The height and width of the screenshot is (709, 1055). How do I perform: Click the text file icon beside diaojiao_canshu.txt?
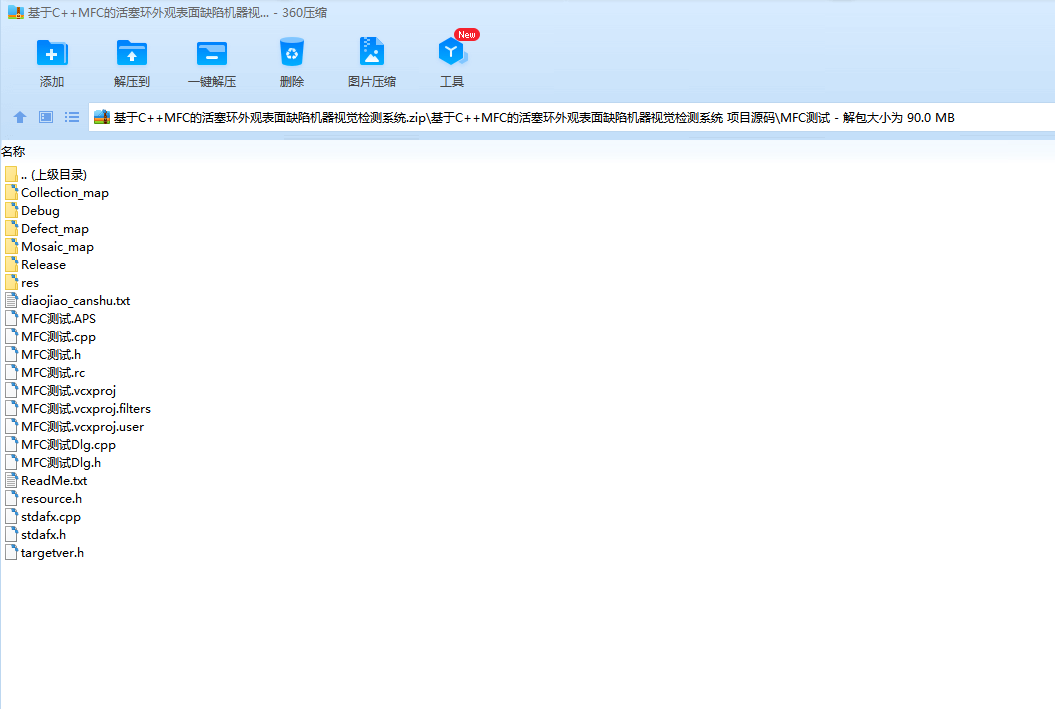click(11, 301)
